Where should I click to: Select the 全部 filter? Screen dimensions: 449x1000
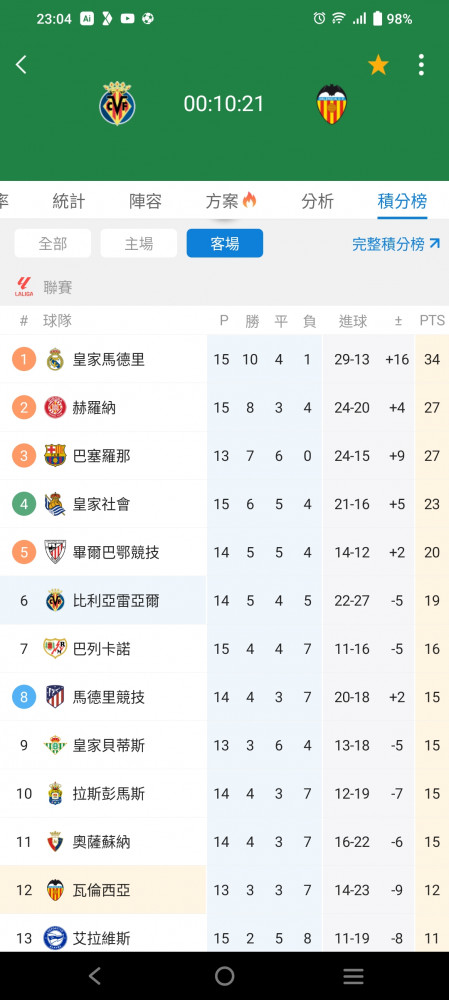tap(52, 243)
